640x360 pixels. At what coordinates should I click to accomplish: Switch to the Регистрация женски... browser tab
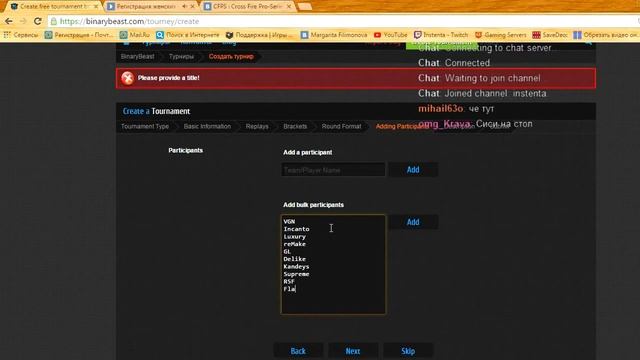(146, 7)
